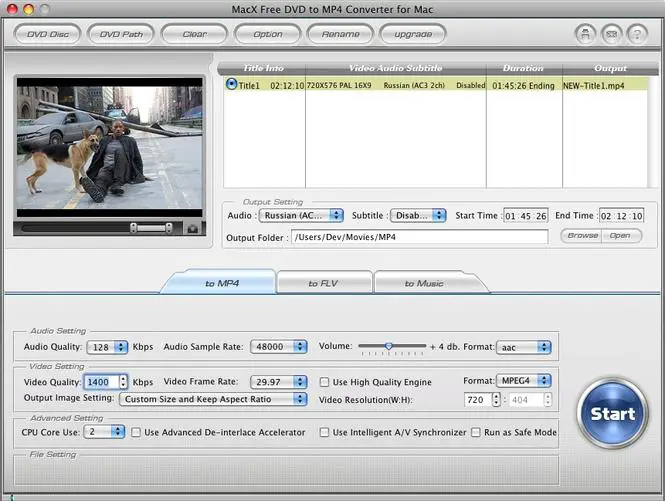Click Browse for output folder
Viewport: 665px width, 501px height.
pos(582,235)
